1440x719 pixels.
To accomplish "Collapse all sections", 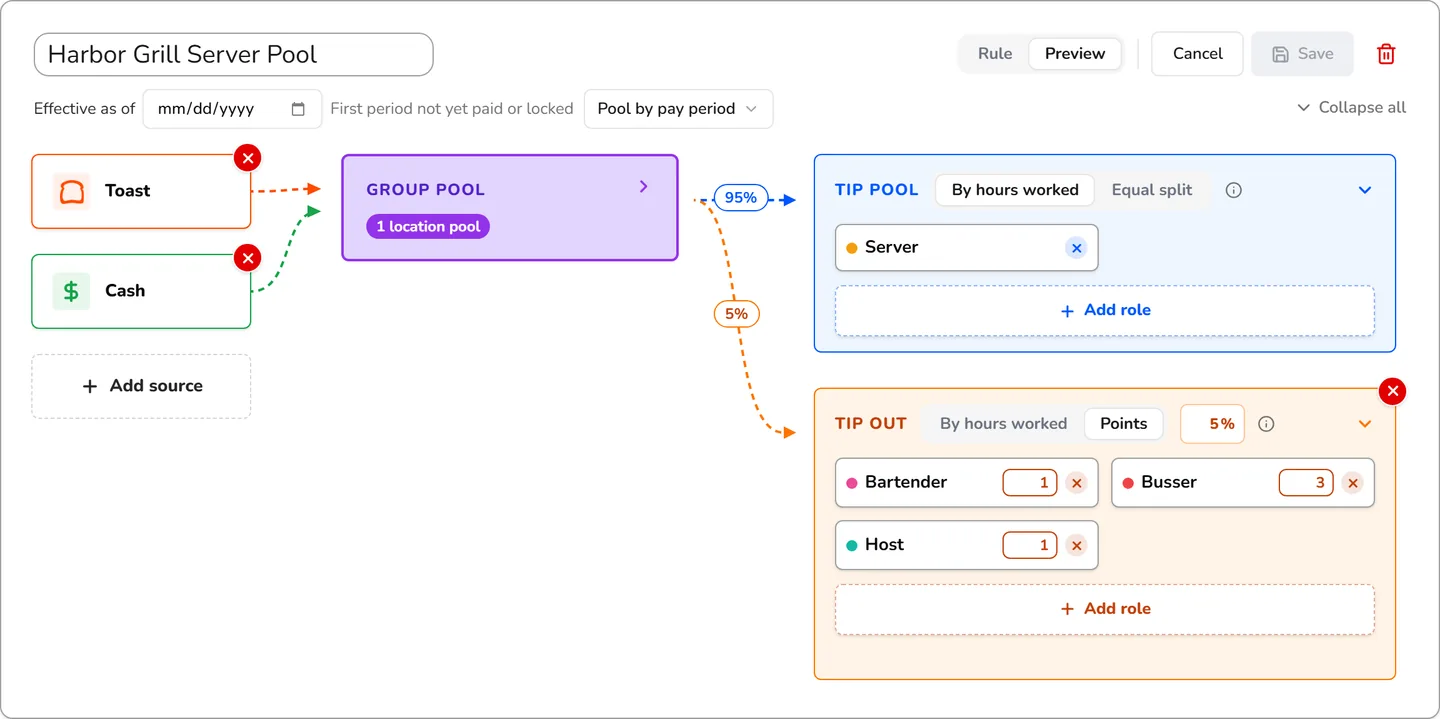I will coord(1351,107).
